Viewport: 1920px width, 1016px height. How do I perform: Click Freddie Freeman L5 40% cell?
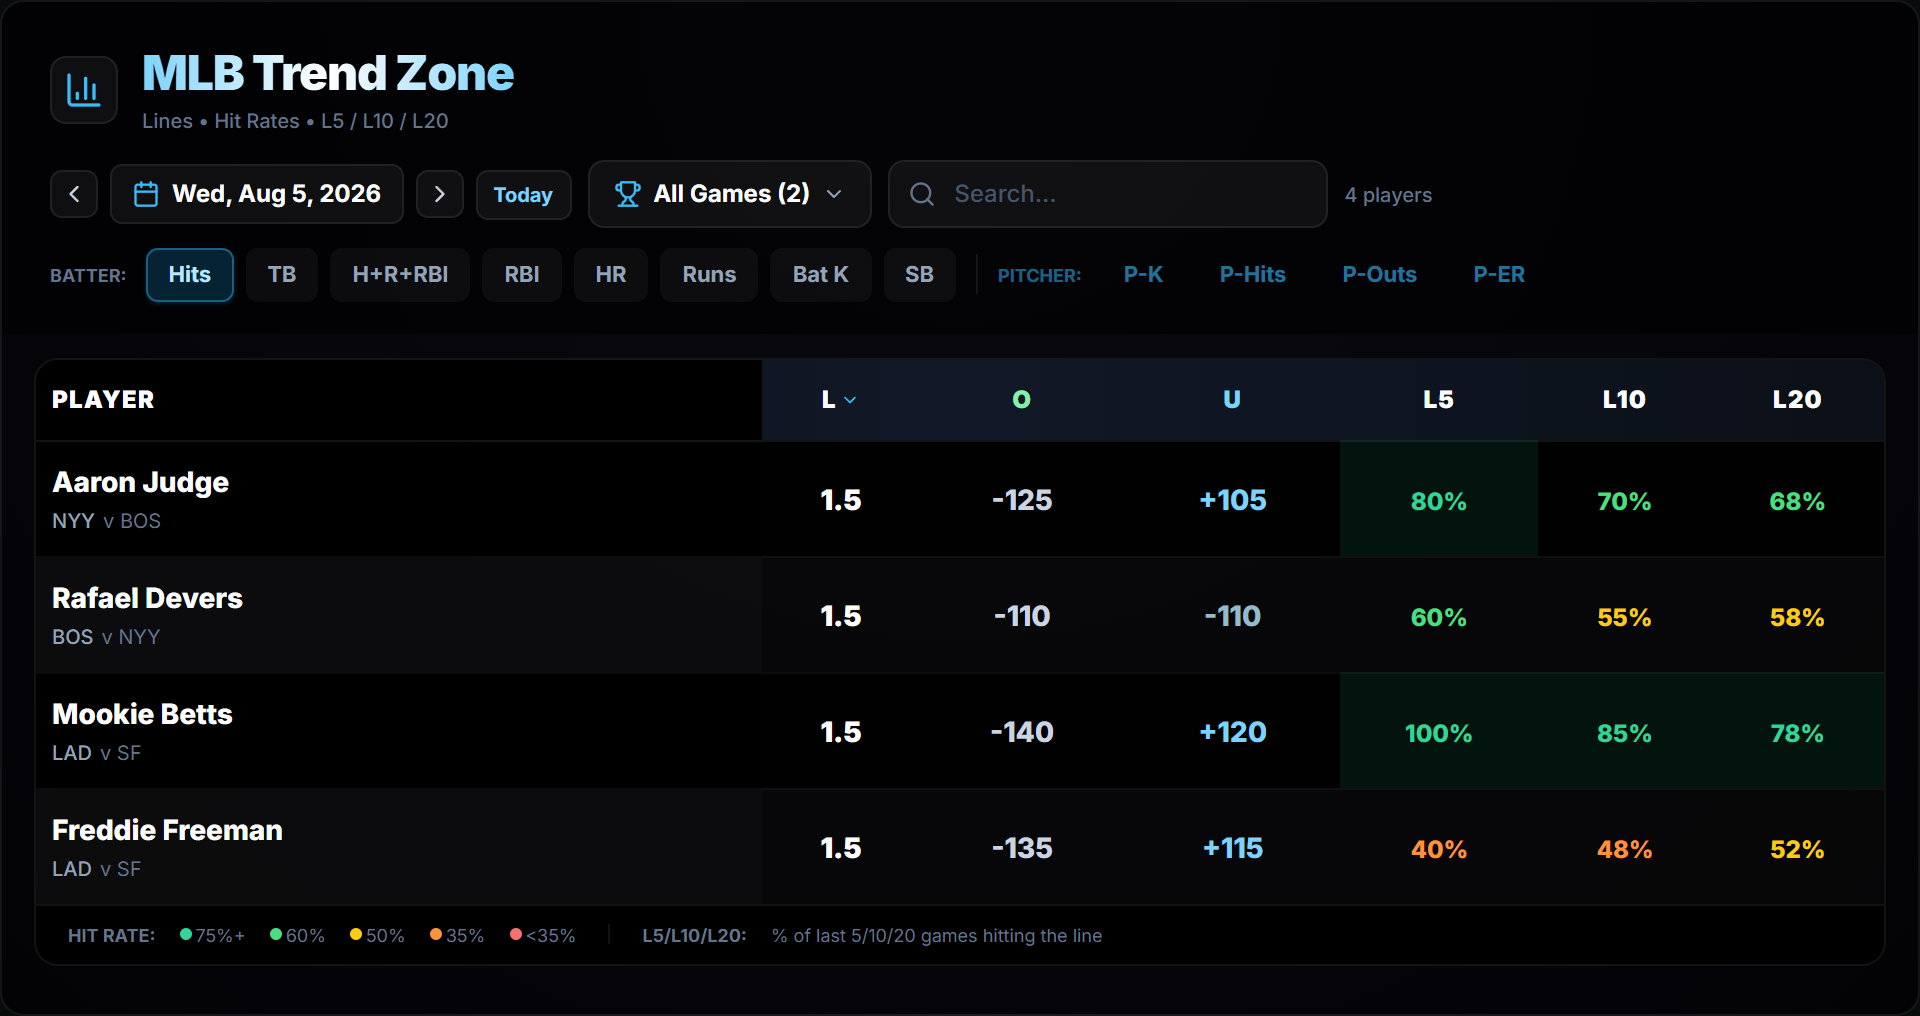tap(1439, 847)
